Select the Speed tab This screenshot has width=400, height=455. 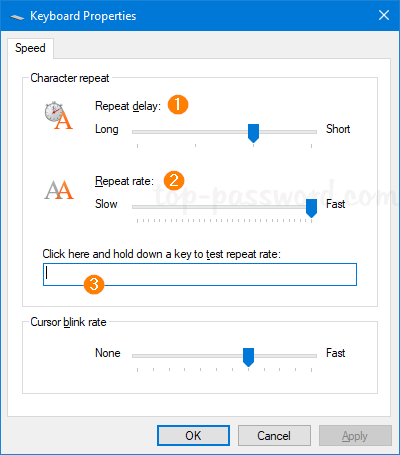pos(30,48)
